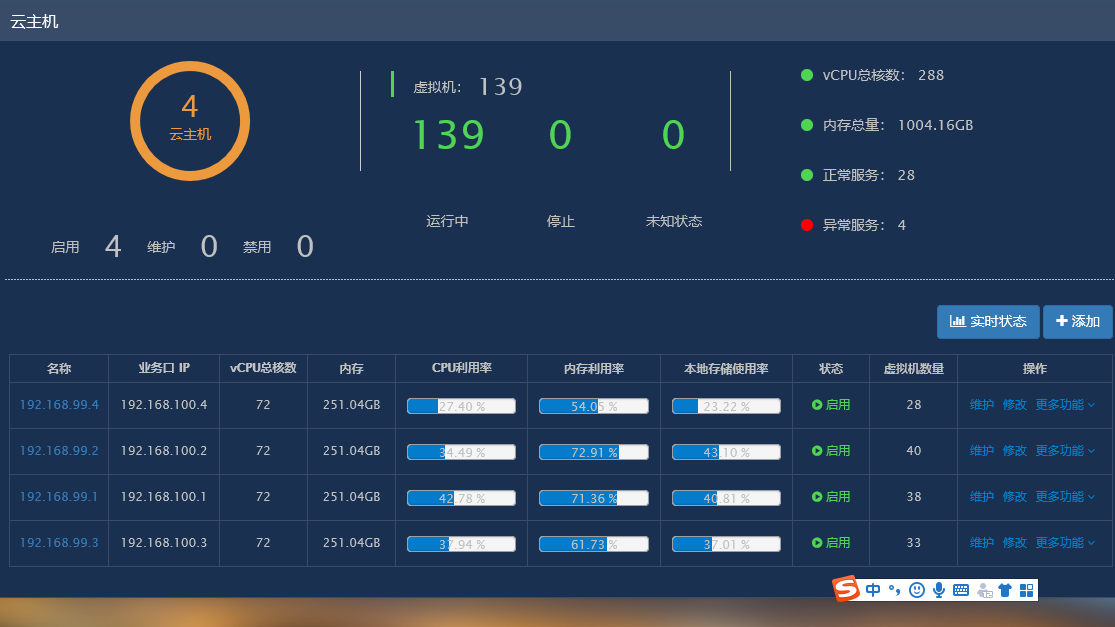Click the red dot beside 异常服务
This screenshot has height=627, width=1115.
(x=806, y=225)
